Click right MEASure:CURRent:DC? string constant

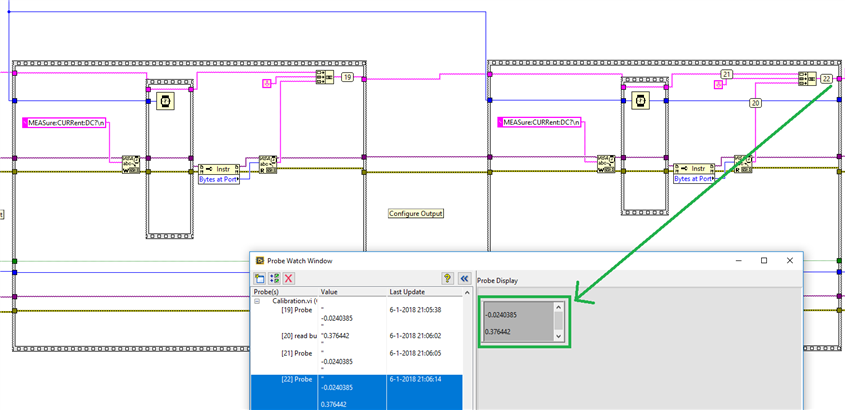541,123
